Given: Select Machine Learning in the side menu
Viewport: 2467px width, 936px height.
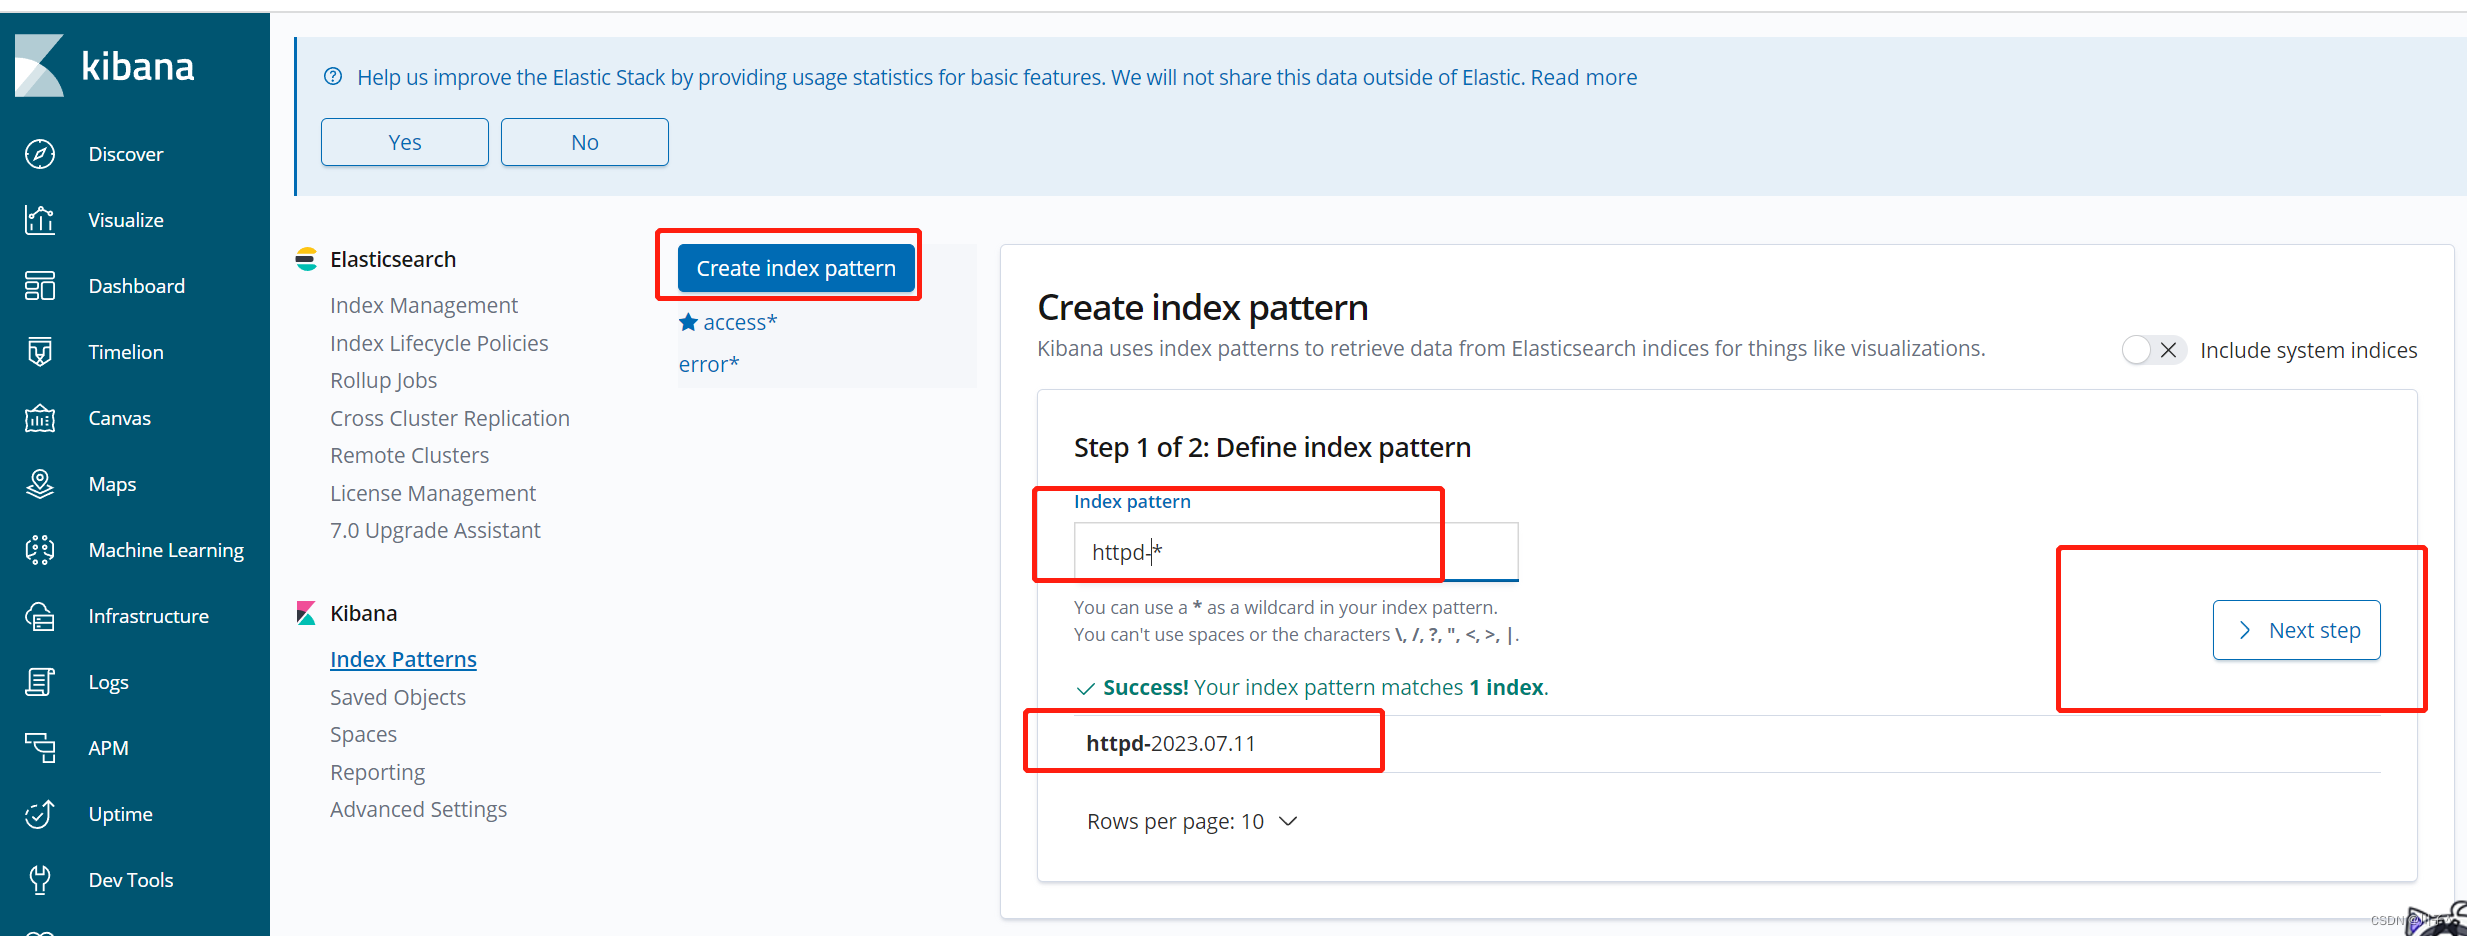Looking at the screenshot, I should 166,550.
